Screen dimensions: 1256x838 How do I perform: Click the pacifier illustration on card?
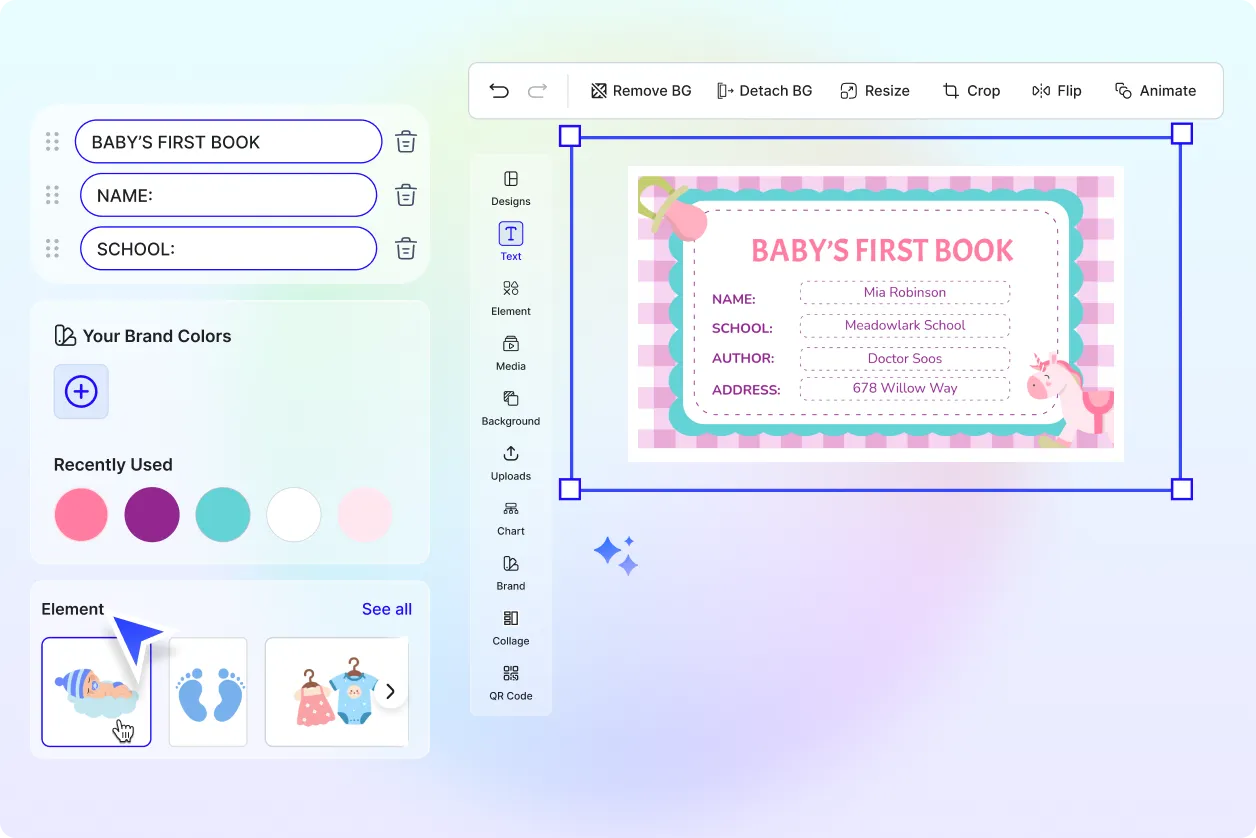coord(672,208)
